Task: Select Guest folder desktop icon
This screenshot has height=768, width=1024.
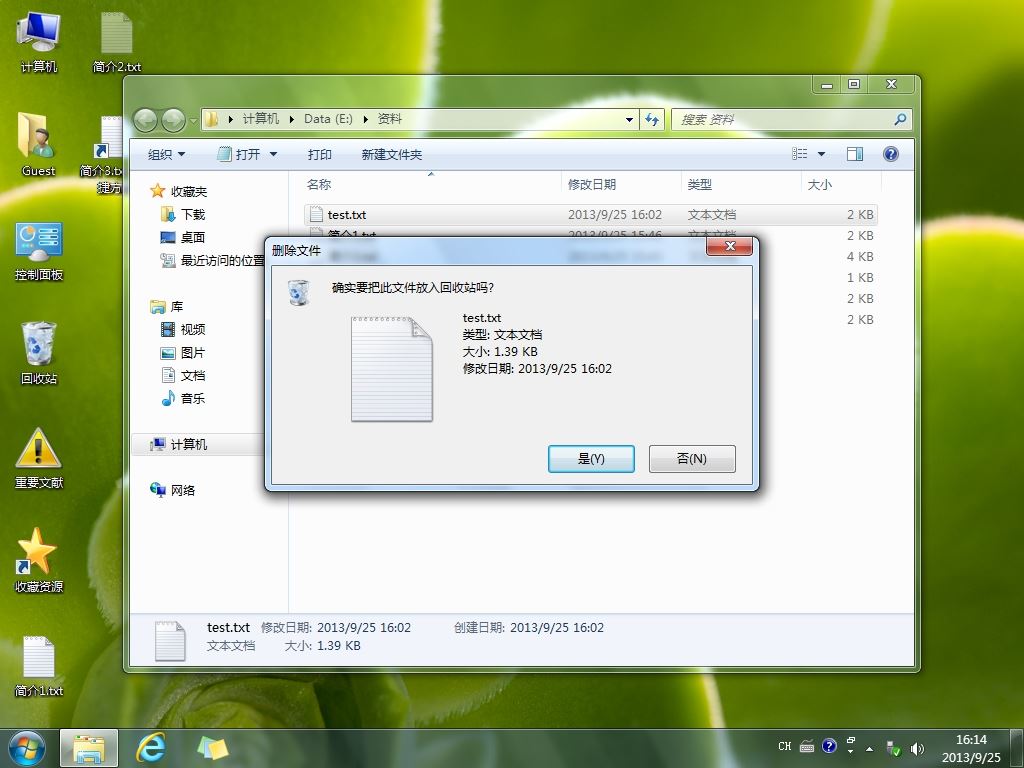Action: tap(39, 145)
